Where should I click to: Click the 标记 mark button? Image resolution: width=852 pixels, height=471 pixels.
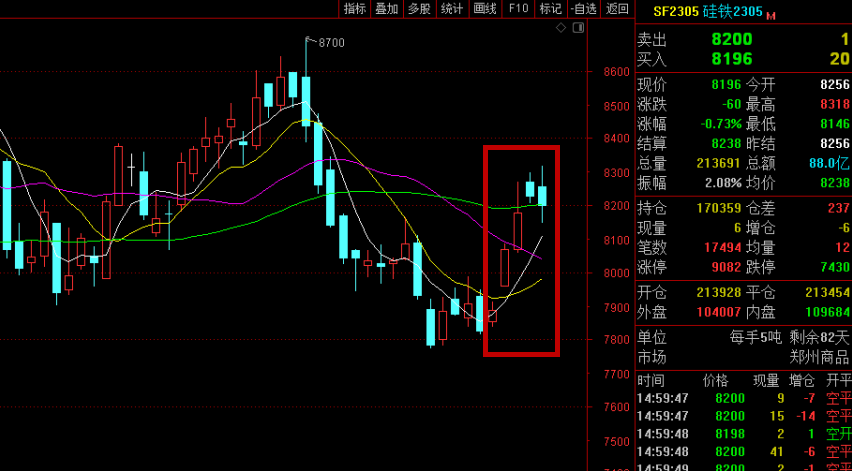pyautogui.click(x=550, y=8)
